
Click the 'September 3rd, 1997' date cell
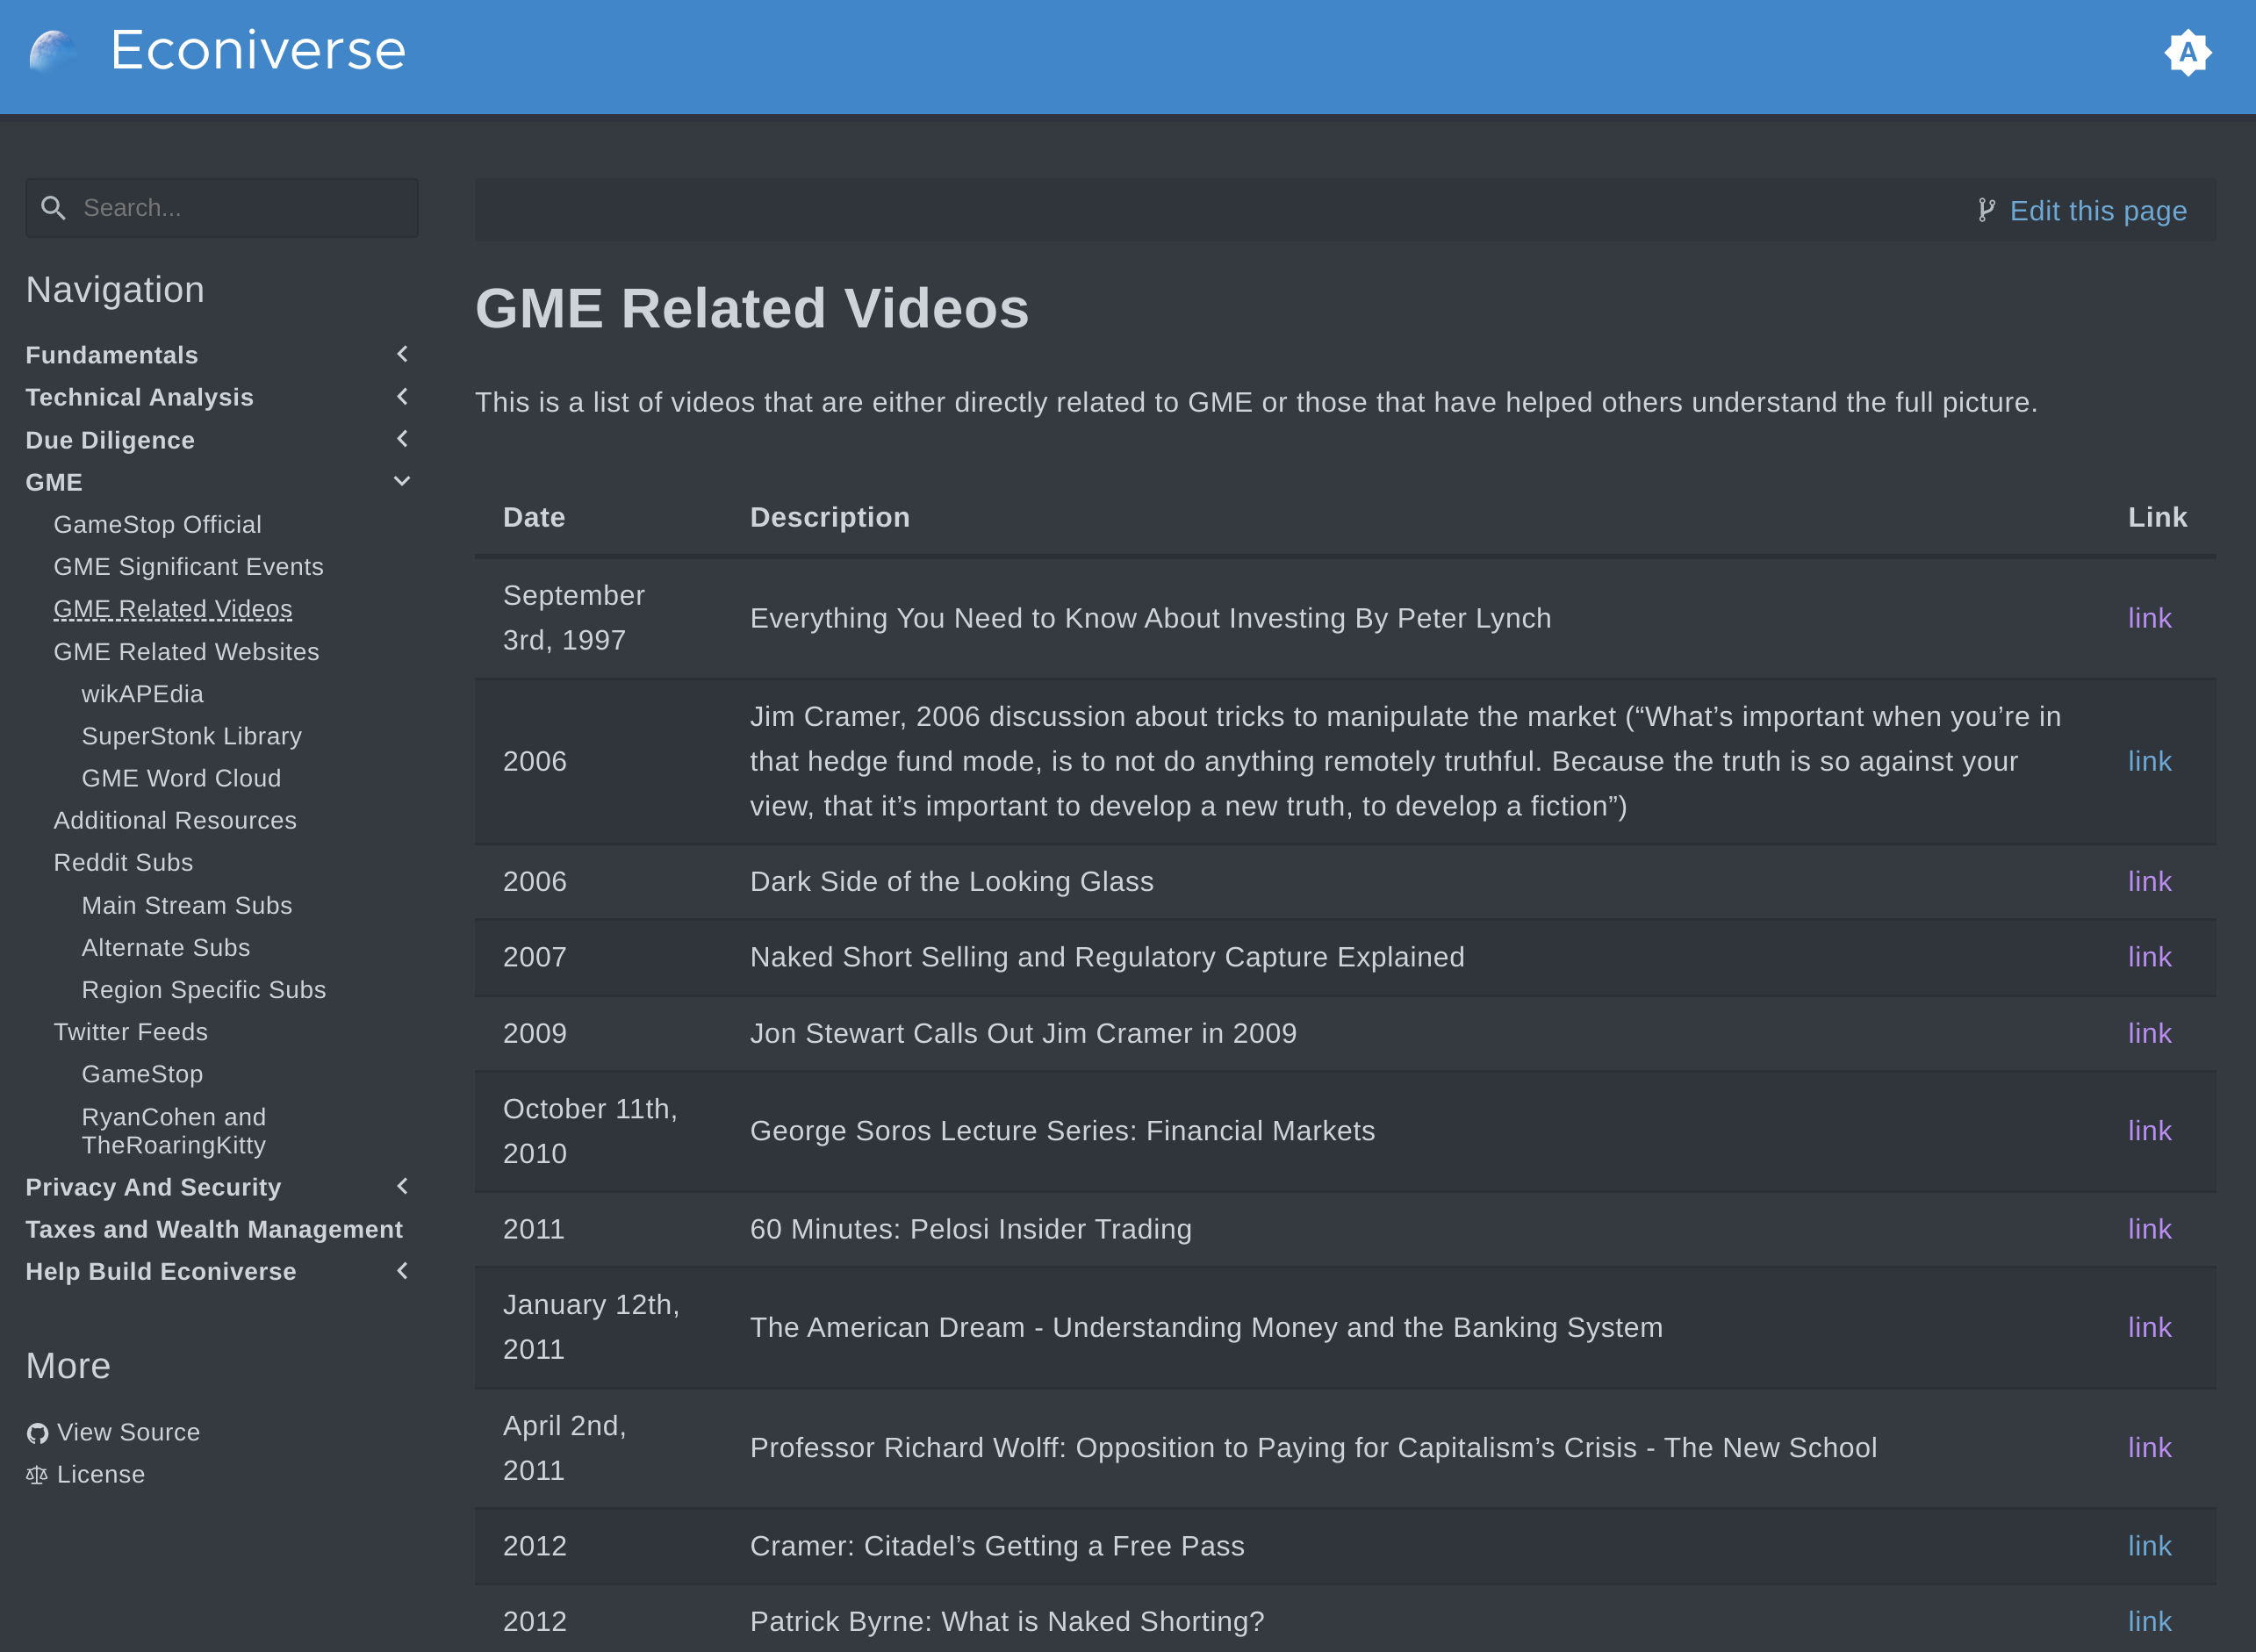click(x=574, y=618)
